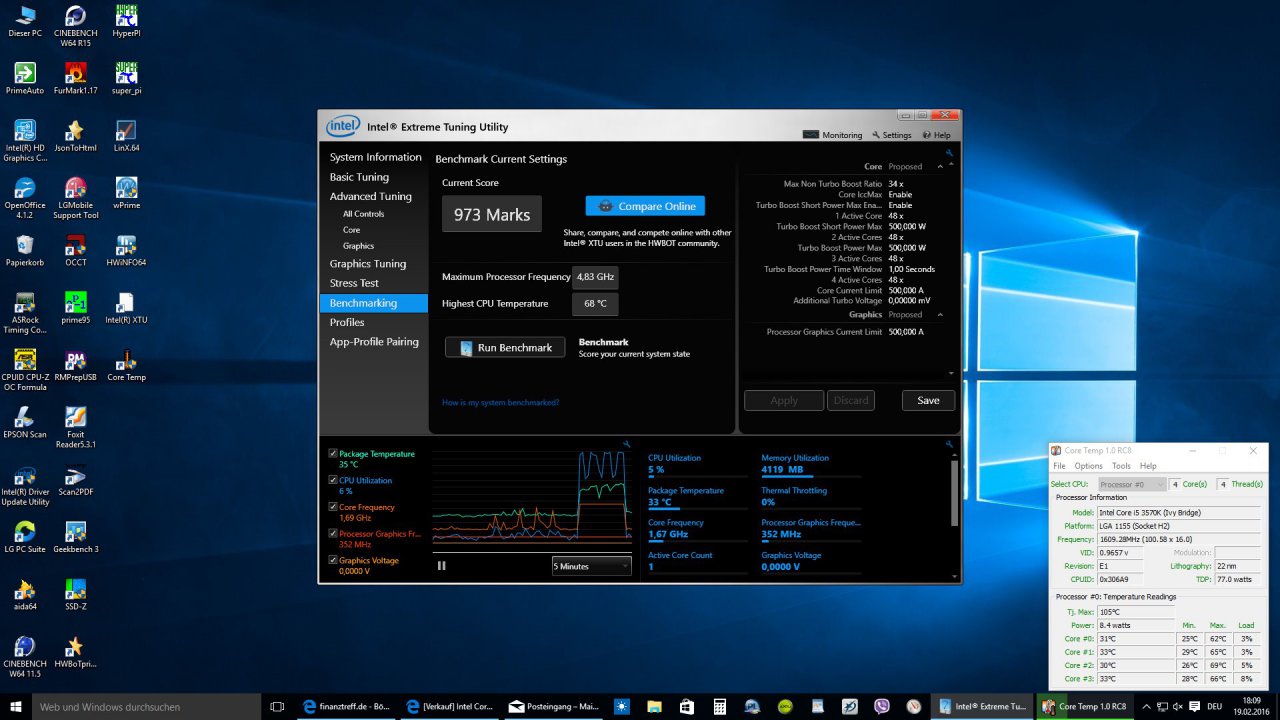Open Monitoring in XTU title bar
Viewport: 1280px width, 720px height.
coord(832,135)
